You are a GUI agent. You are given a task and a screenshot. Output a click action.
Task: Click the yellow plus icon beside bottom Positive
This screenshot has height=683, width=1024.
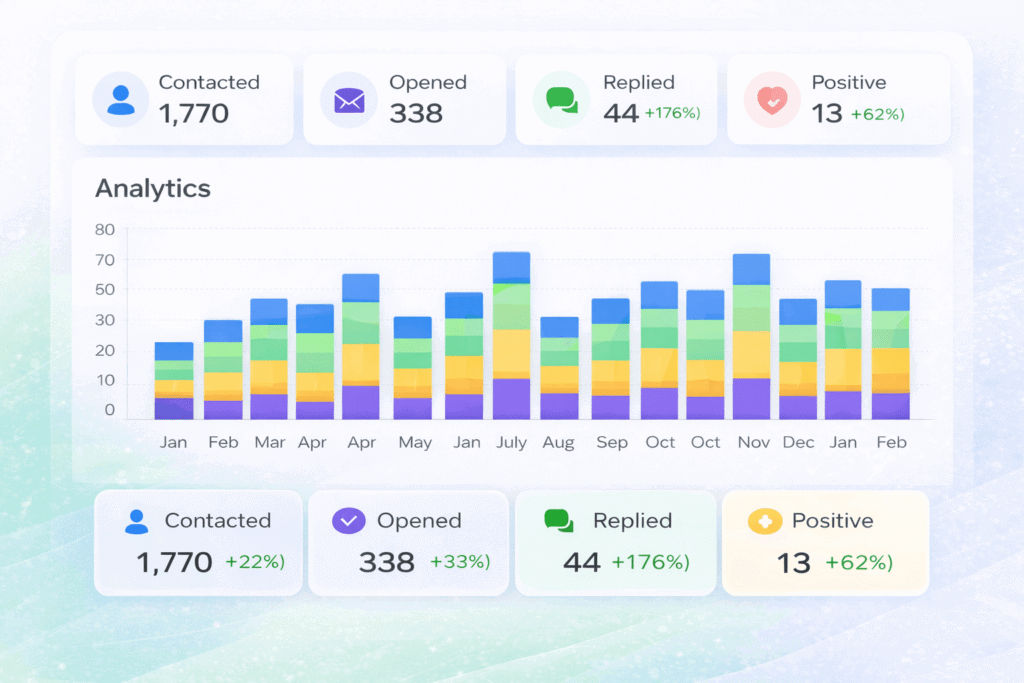pos(764,521)
